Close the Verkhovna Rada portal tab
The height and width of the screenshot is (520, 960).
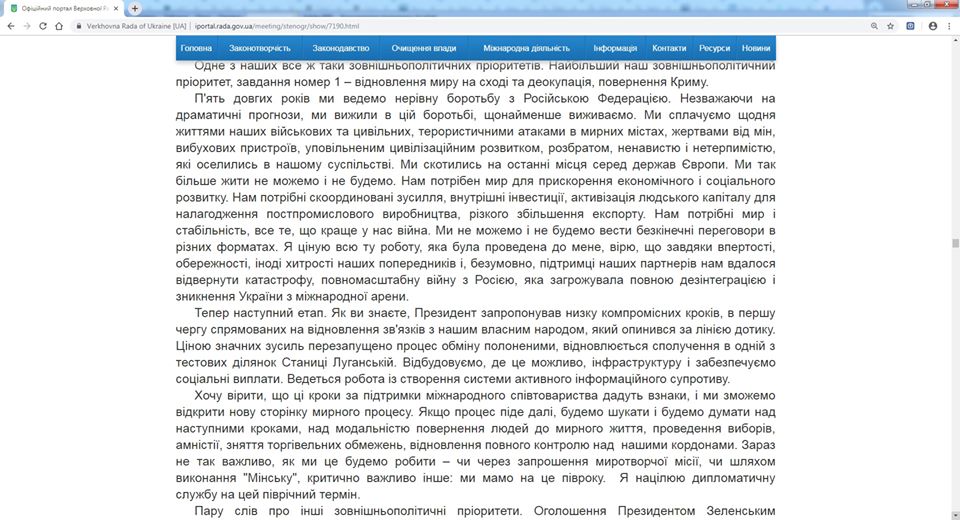click(x=118, y=8)
